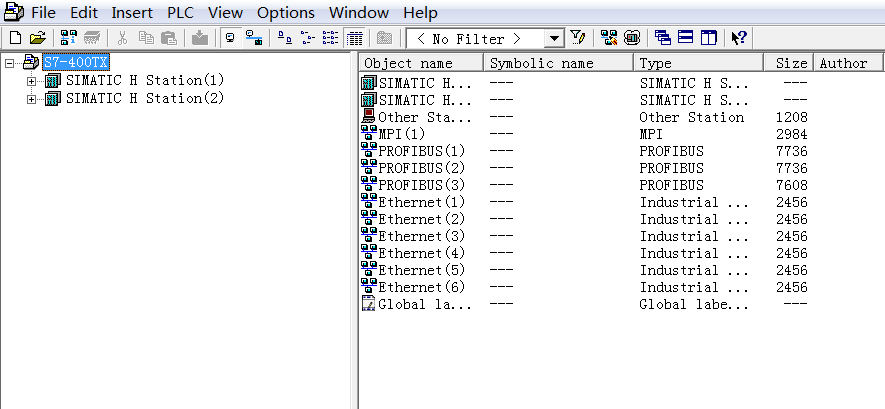The height and width of the screenshot is (409, 885).
Task: Click the Ethernet(1) network icon
Action: tap(369, 201)
